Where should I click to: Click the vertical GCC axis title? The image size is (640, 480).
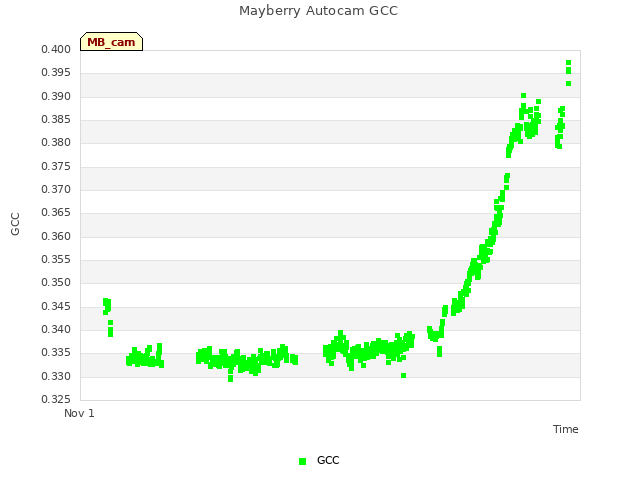(x=15, y=224)
